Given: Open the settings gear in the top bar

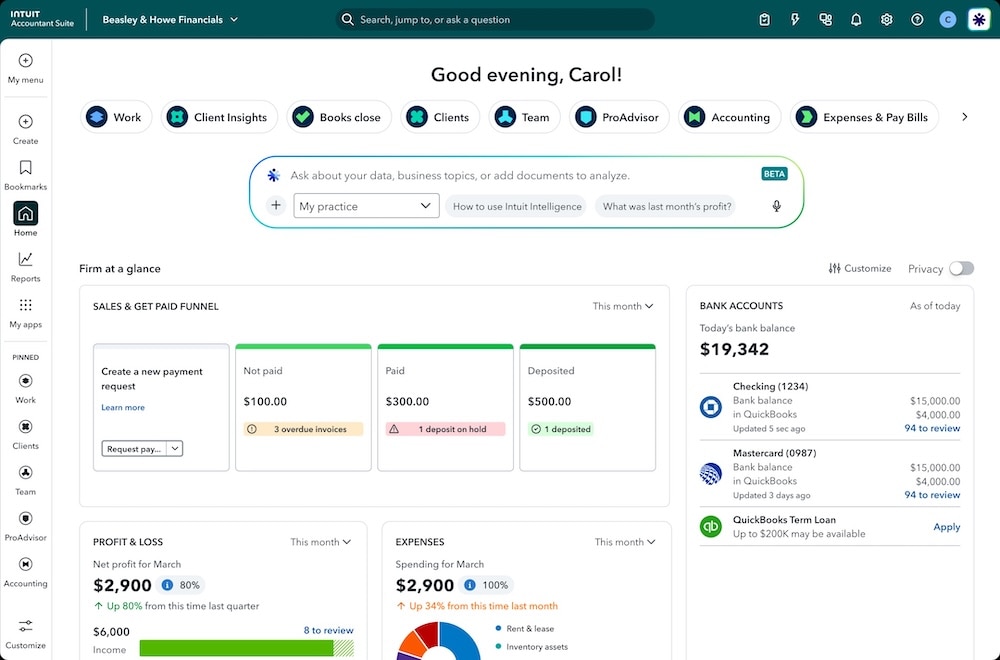Looking at the screenshot, I should [x=886, y=18].
